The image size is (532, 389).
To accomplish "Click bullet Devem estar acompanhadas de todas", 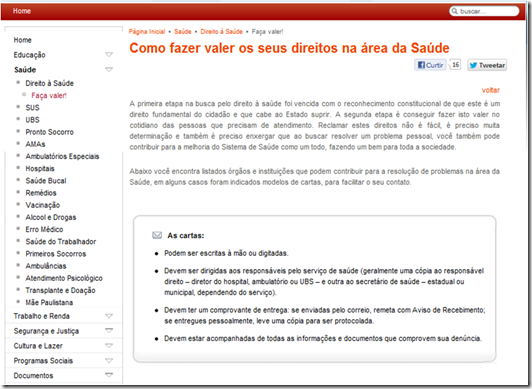I will pos(323,338).
